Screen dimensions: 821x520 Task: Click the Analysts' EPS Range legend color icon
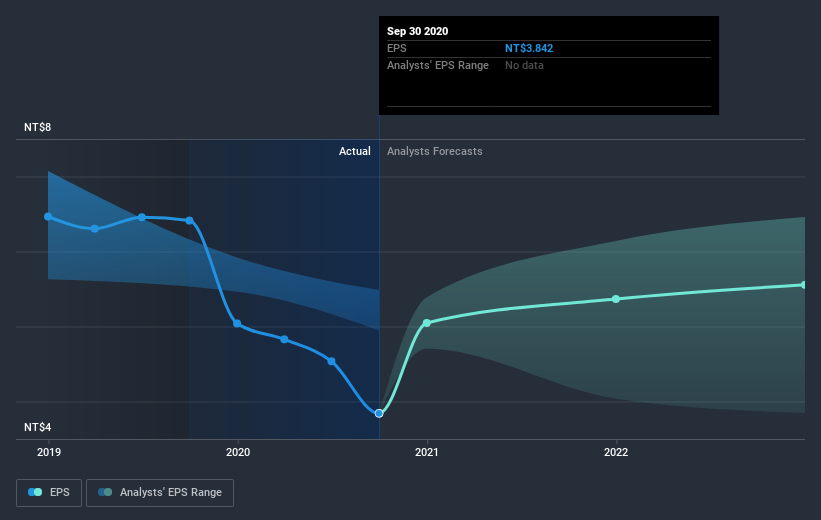[x=105, y=492]
